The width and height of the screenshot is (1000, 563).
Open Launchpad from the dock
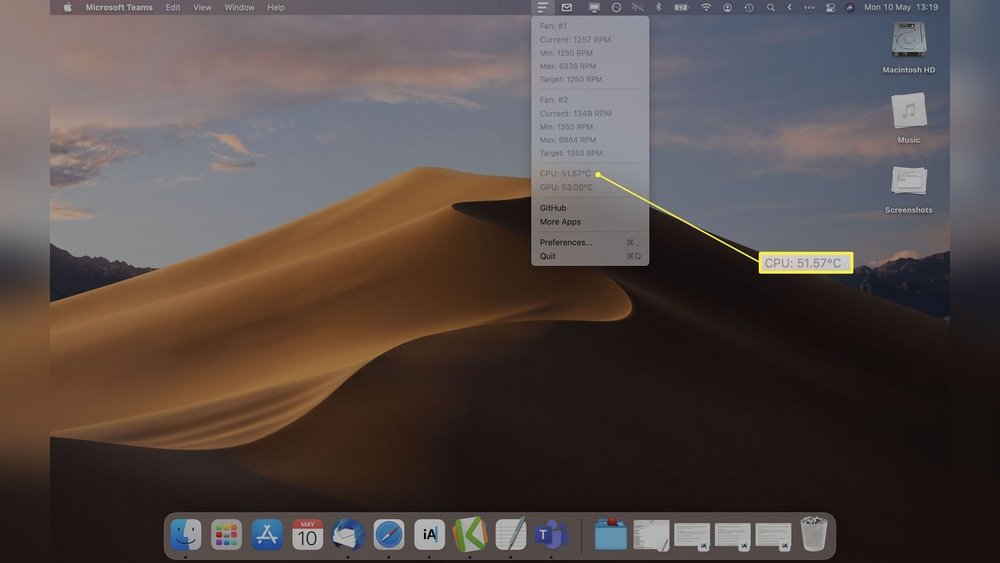coord(226,534)
